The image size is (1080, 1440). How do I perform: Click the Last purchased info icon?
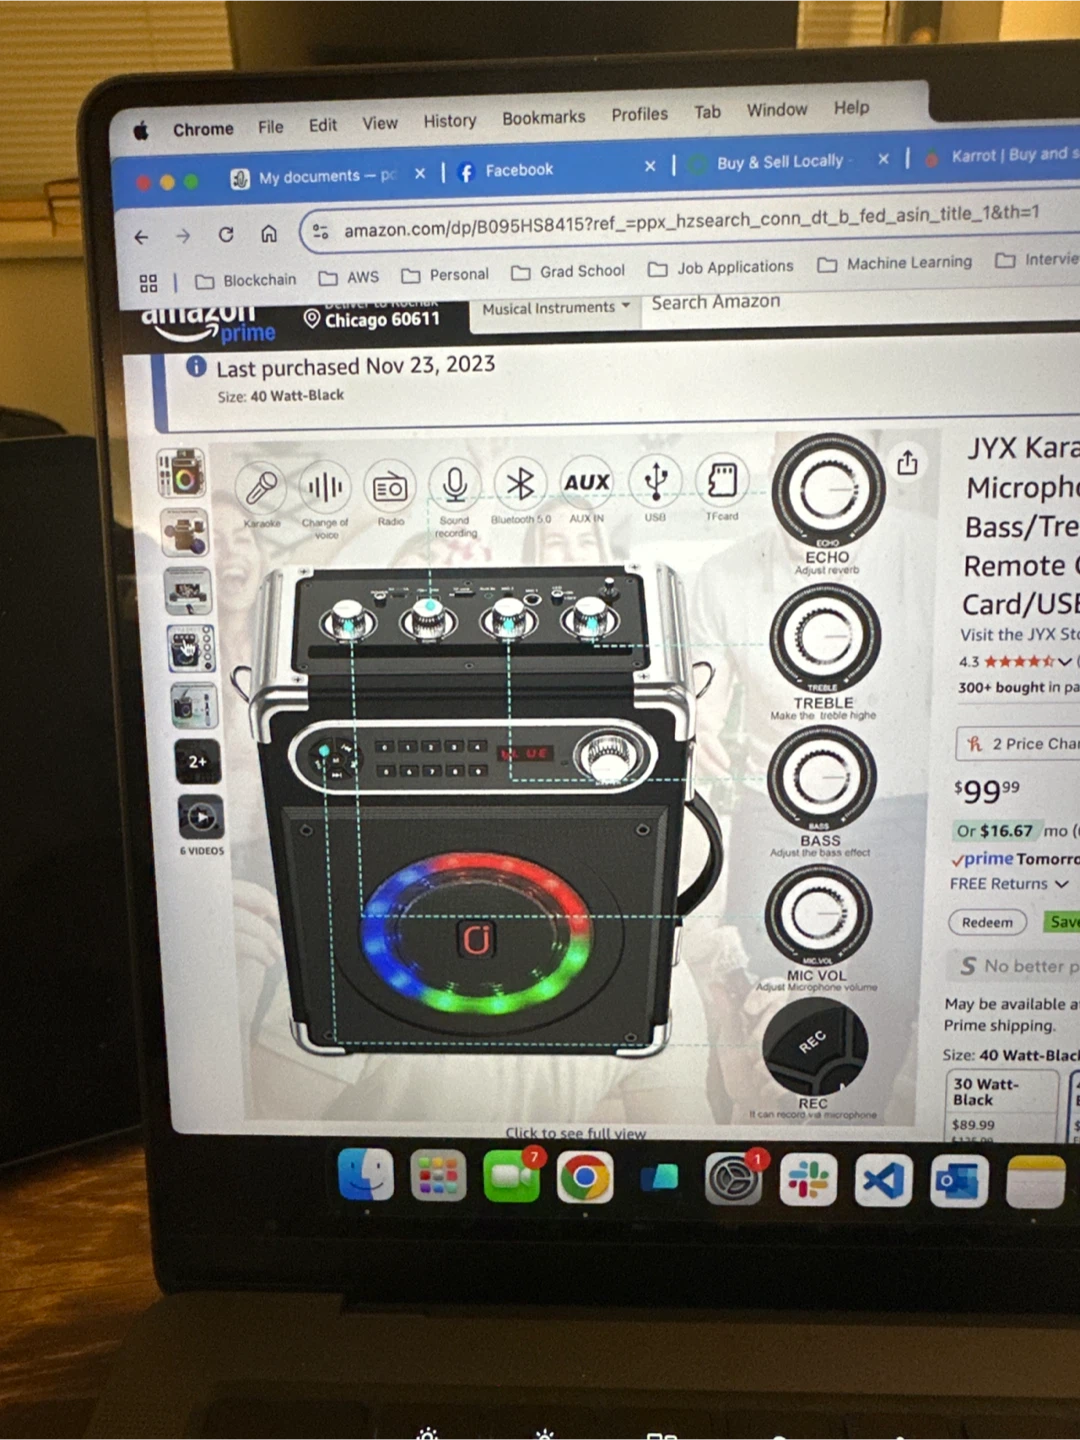196,366
